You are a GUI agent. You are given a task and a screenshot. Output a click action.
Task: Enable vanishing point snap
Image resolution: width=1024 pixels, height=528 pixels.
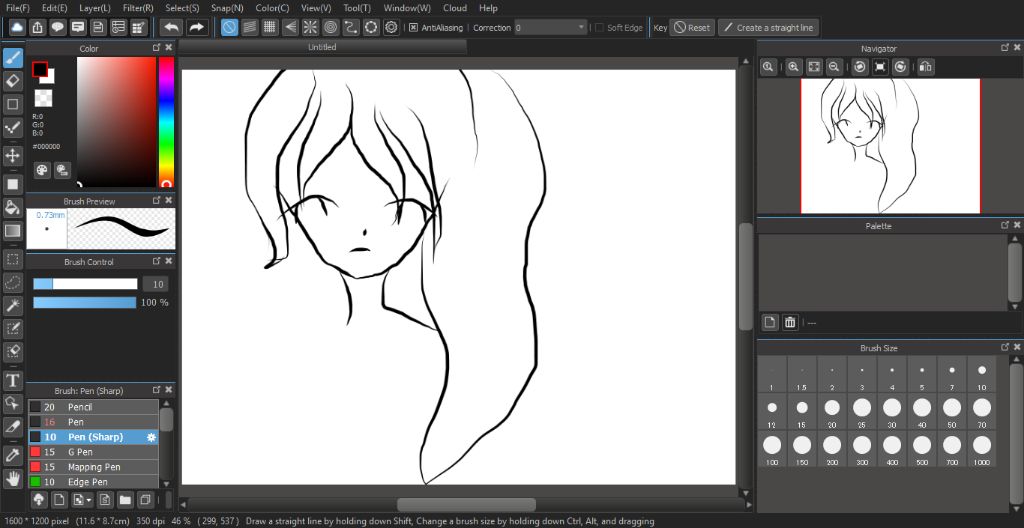290,27
